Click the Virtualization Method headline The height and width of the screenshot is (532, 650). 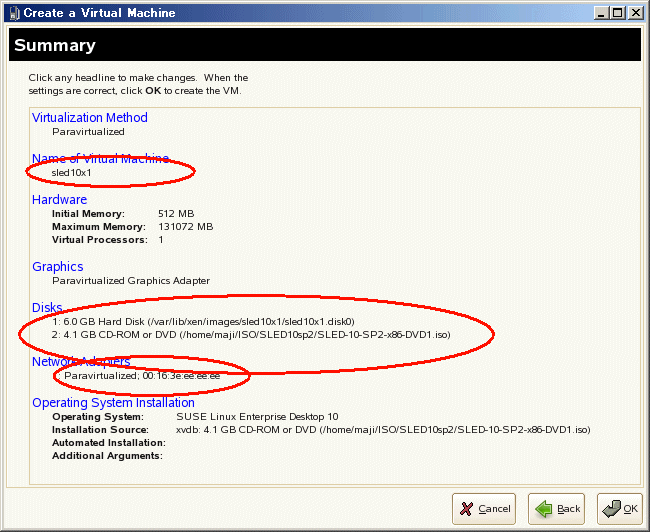pyautogui.click(x=90, y=118)
